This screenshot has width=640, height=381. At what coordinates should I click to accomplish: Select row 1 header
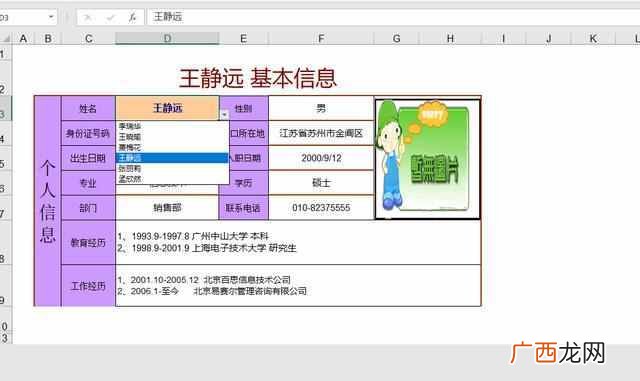point(5,54)
